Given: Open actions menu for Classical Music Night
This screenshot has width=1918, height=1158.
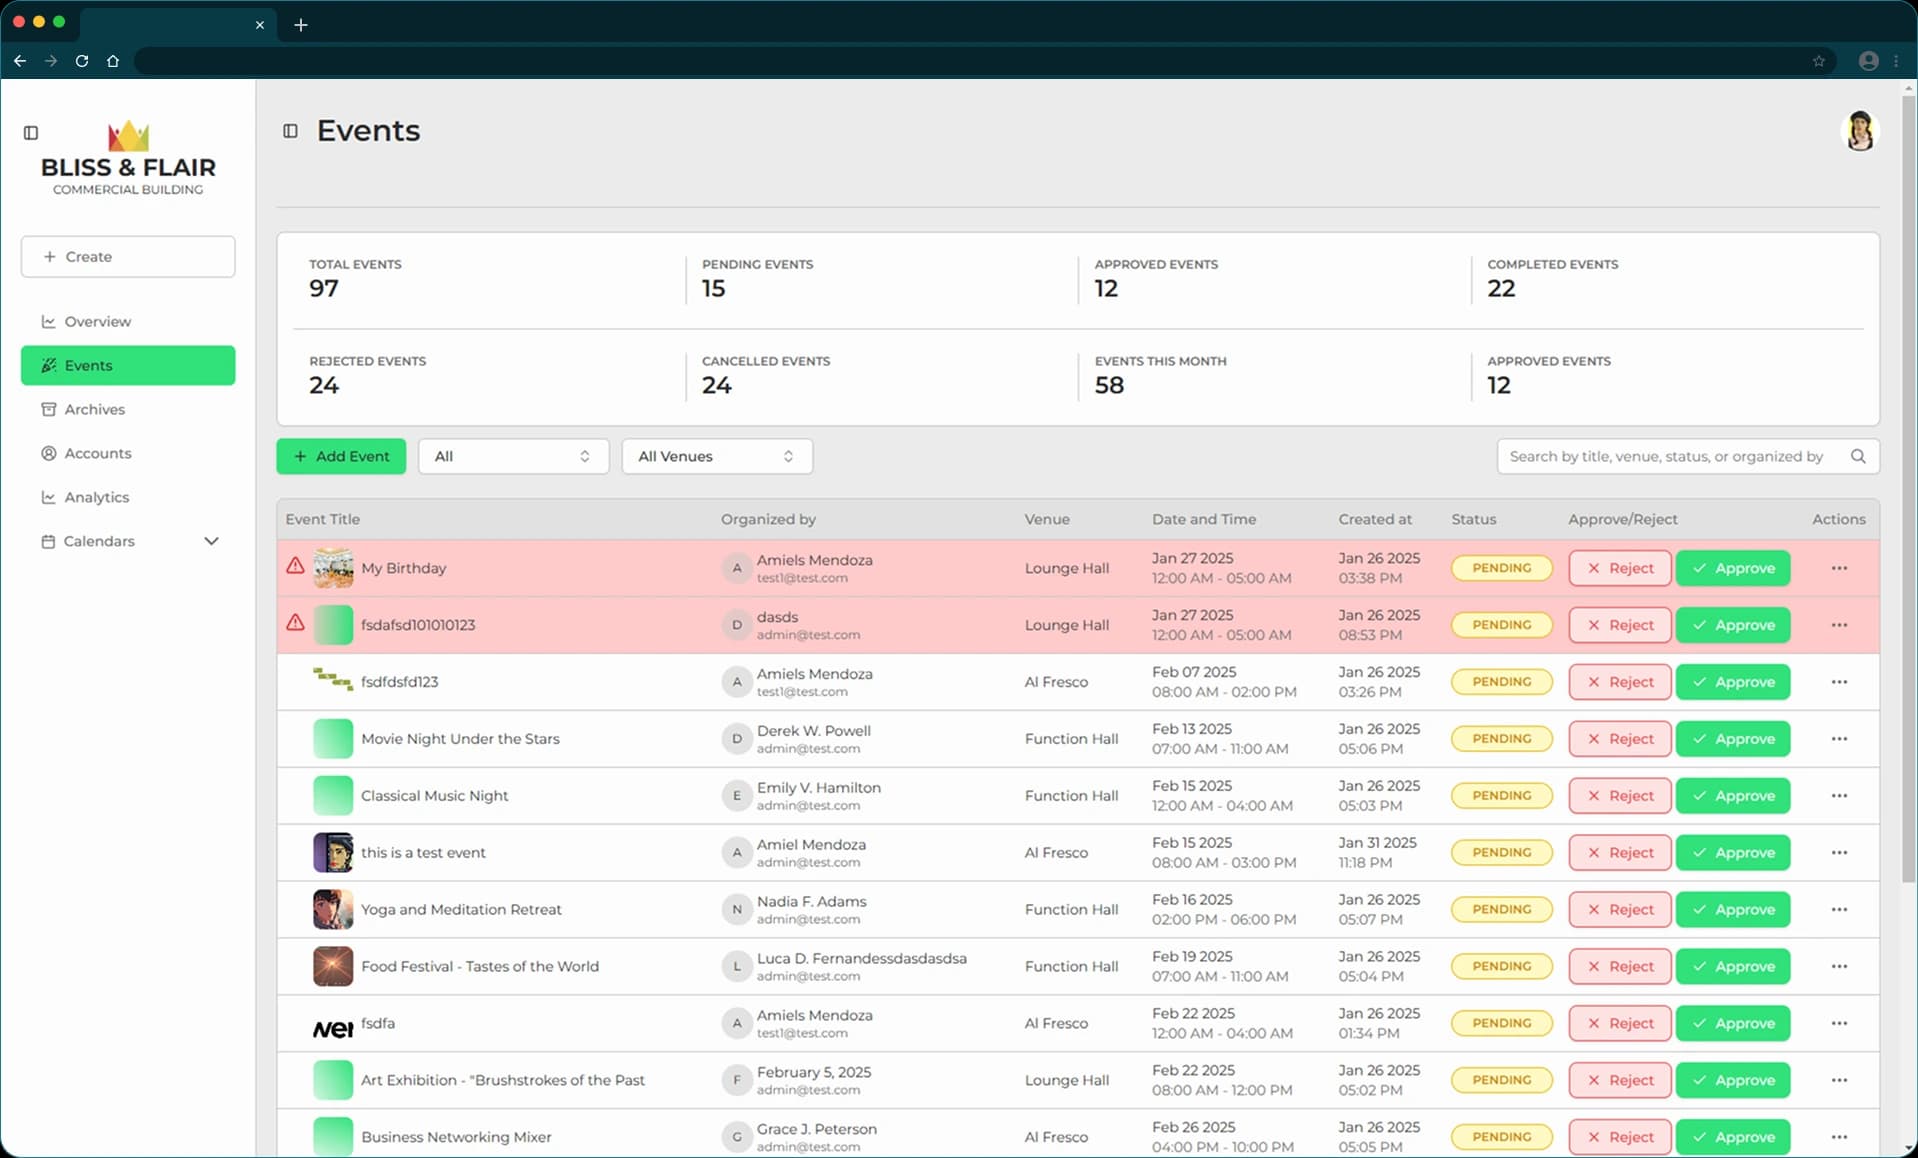Looking at the screenshot, I should click(x=1838, y=796).
